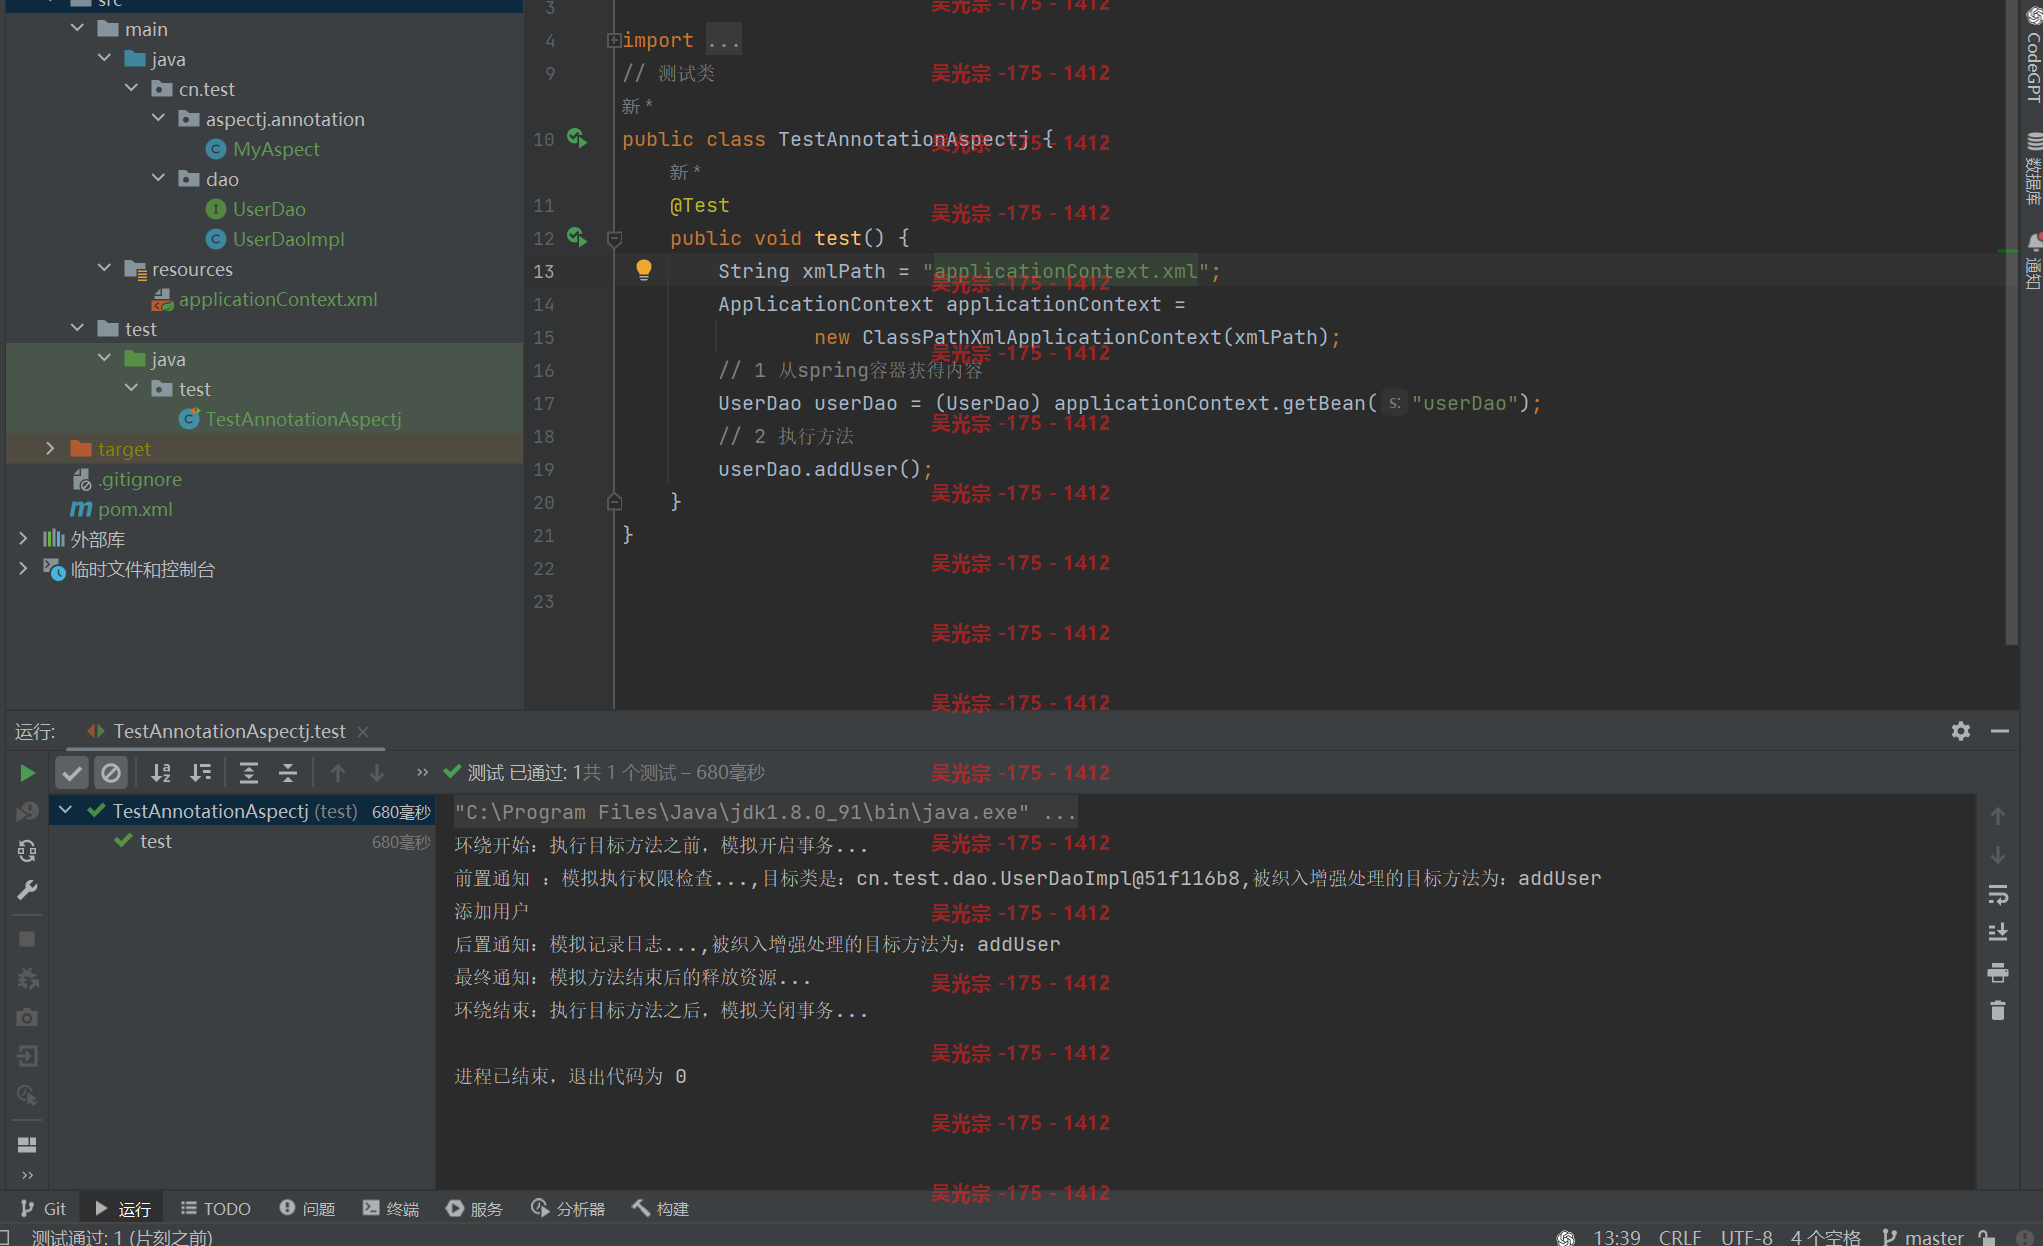Collapse all test results
This screenshot has height=1246, width=2043.
pyautogui.click(x=287, y=772)
